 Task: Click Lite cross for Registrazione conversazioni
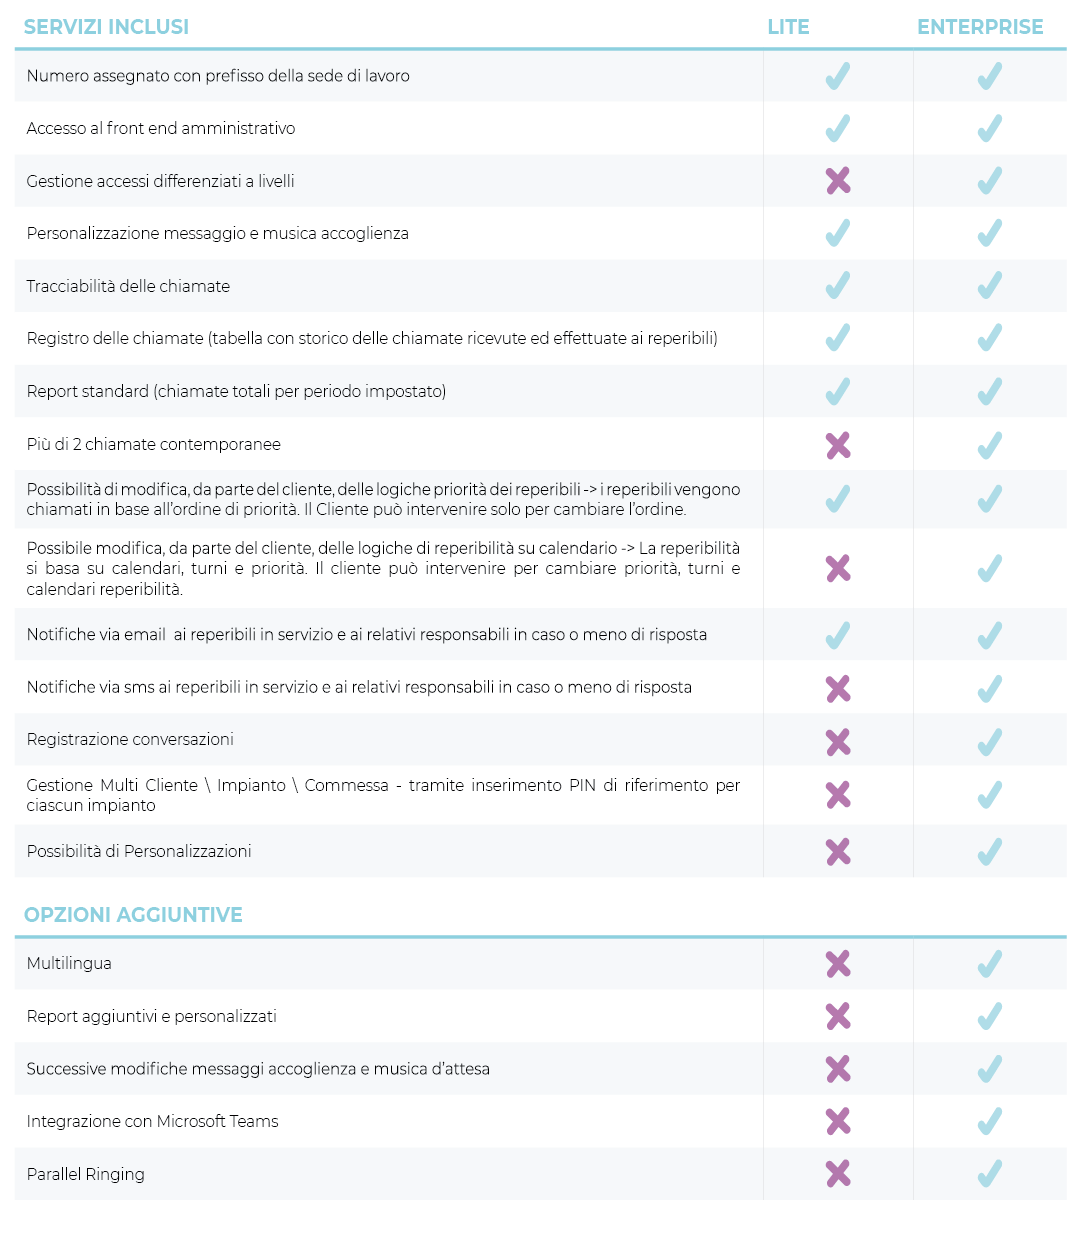pyautogui.click(x=838, y=742)
